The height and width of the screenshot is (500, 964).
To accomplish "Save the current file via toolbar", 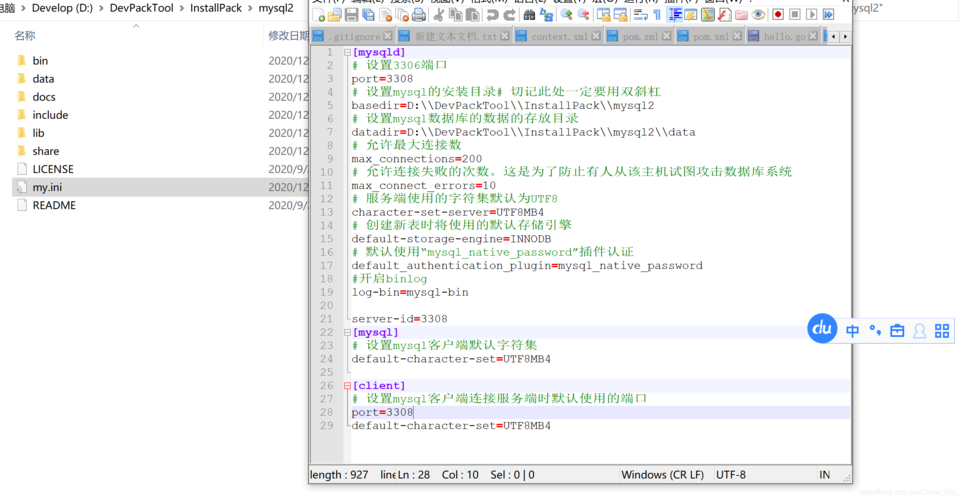I will [x=351, y=15].
